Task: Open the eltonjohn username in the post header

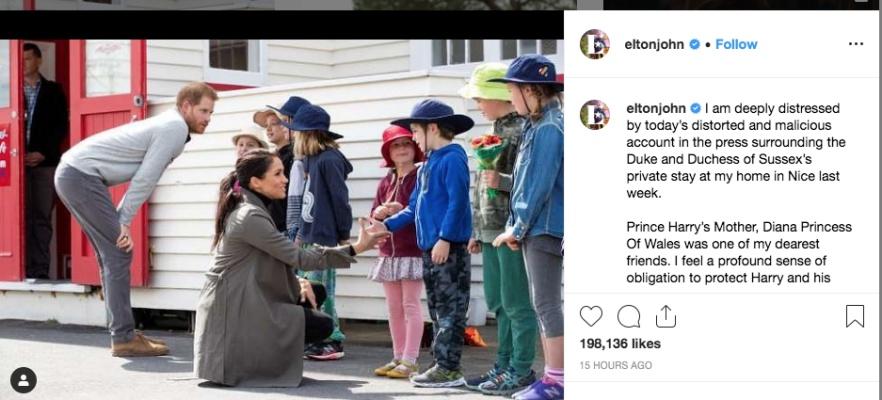Action: pyautogui.click(x=655, y=44)
